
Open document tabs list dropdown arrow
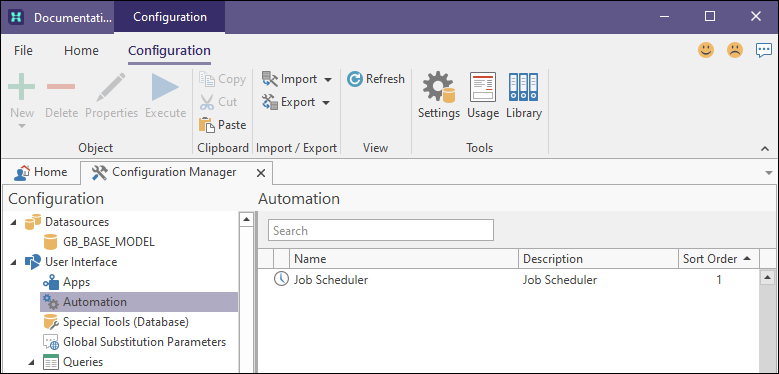pyautogui.click(x=769, y=173)
